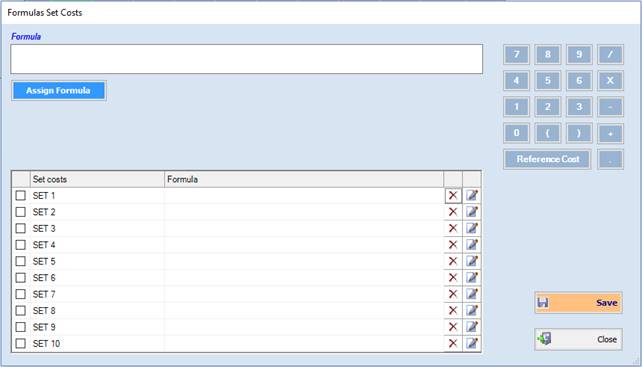642x367 pixels.
Task: Click keypad digit 0
Action: point(516,133)
